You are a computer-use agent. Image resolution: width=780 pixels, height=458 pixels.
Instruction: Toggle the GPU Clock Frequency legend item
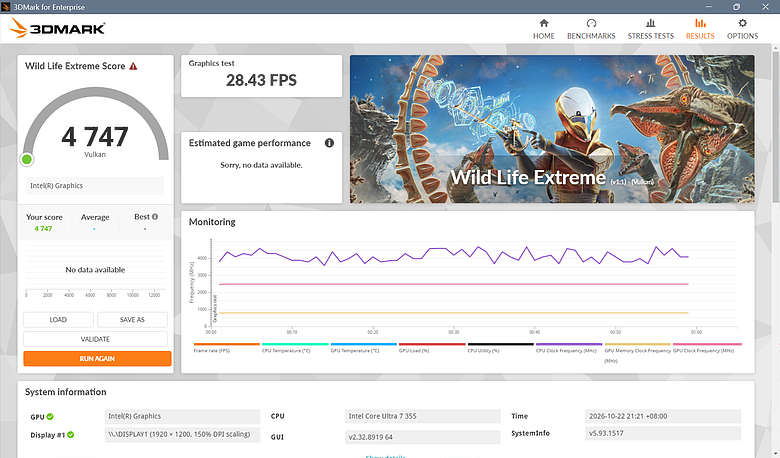point(707,348)
